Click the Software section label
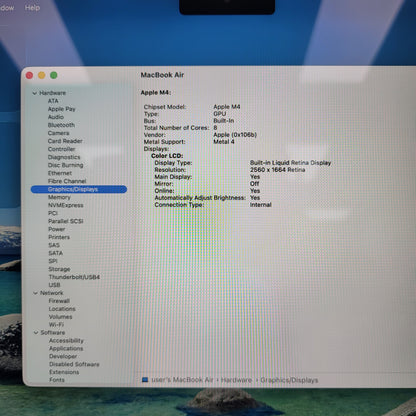Image resolution: width=416 pixels, height=416 pixels. coord(53,333)
